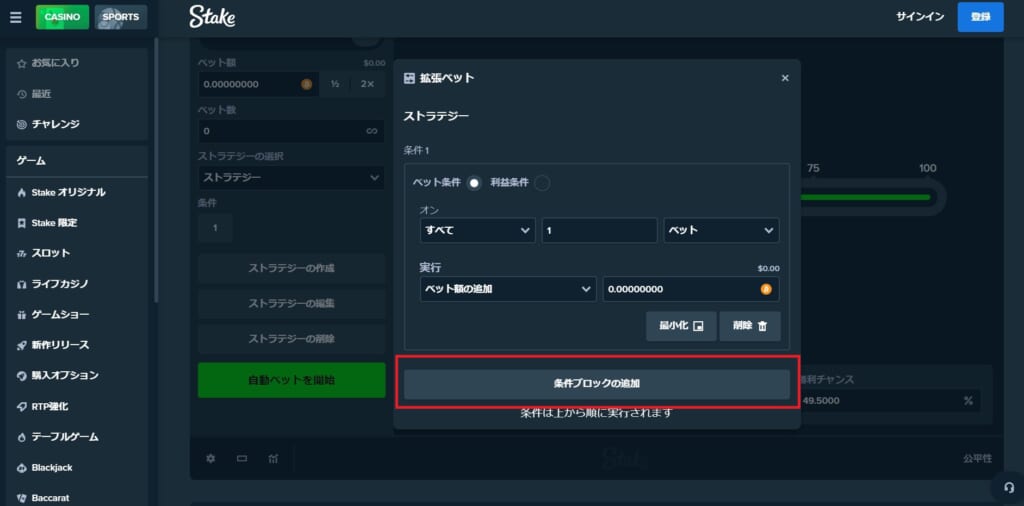
Task: Click 条件ブロックの追加 button
Action: (597, 384)
